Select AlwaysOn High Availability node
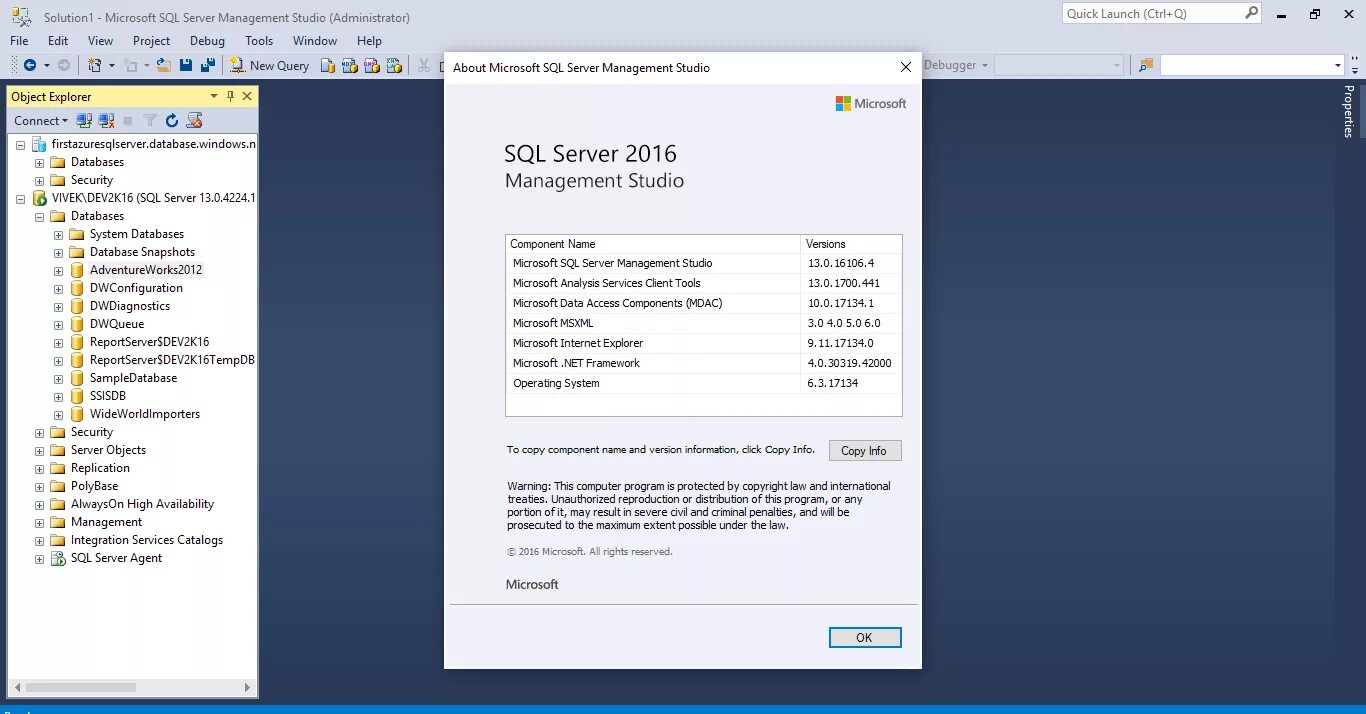Image resolution: width=1366 pixels, height=714 pixels. coord(142,504)
